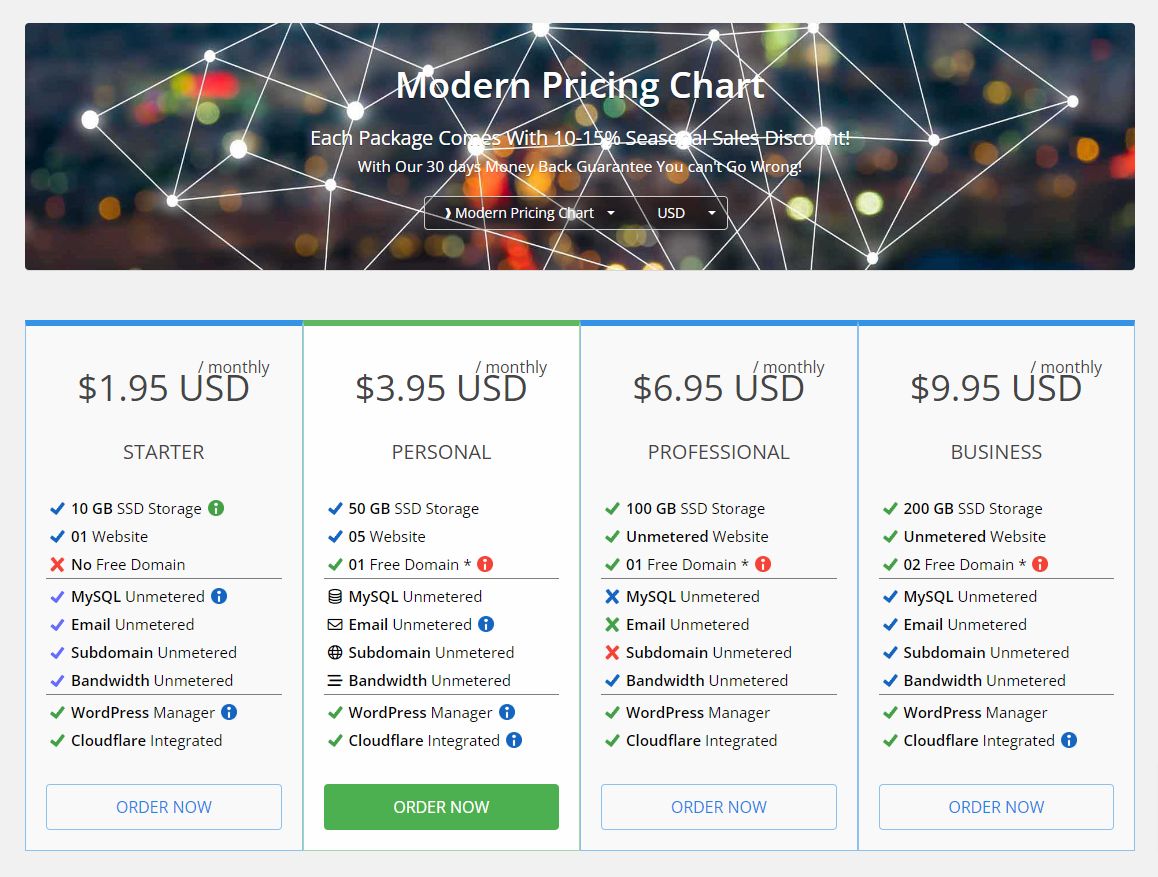Image resolution: width=1158 pixels, height=877 pixels.
Task: Click info icon next to Personal Cloudflare Integrated
Action: [514, 740]
